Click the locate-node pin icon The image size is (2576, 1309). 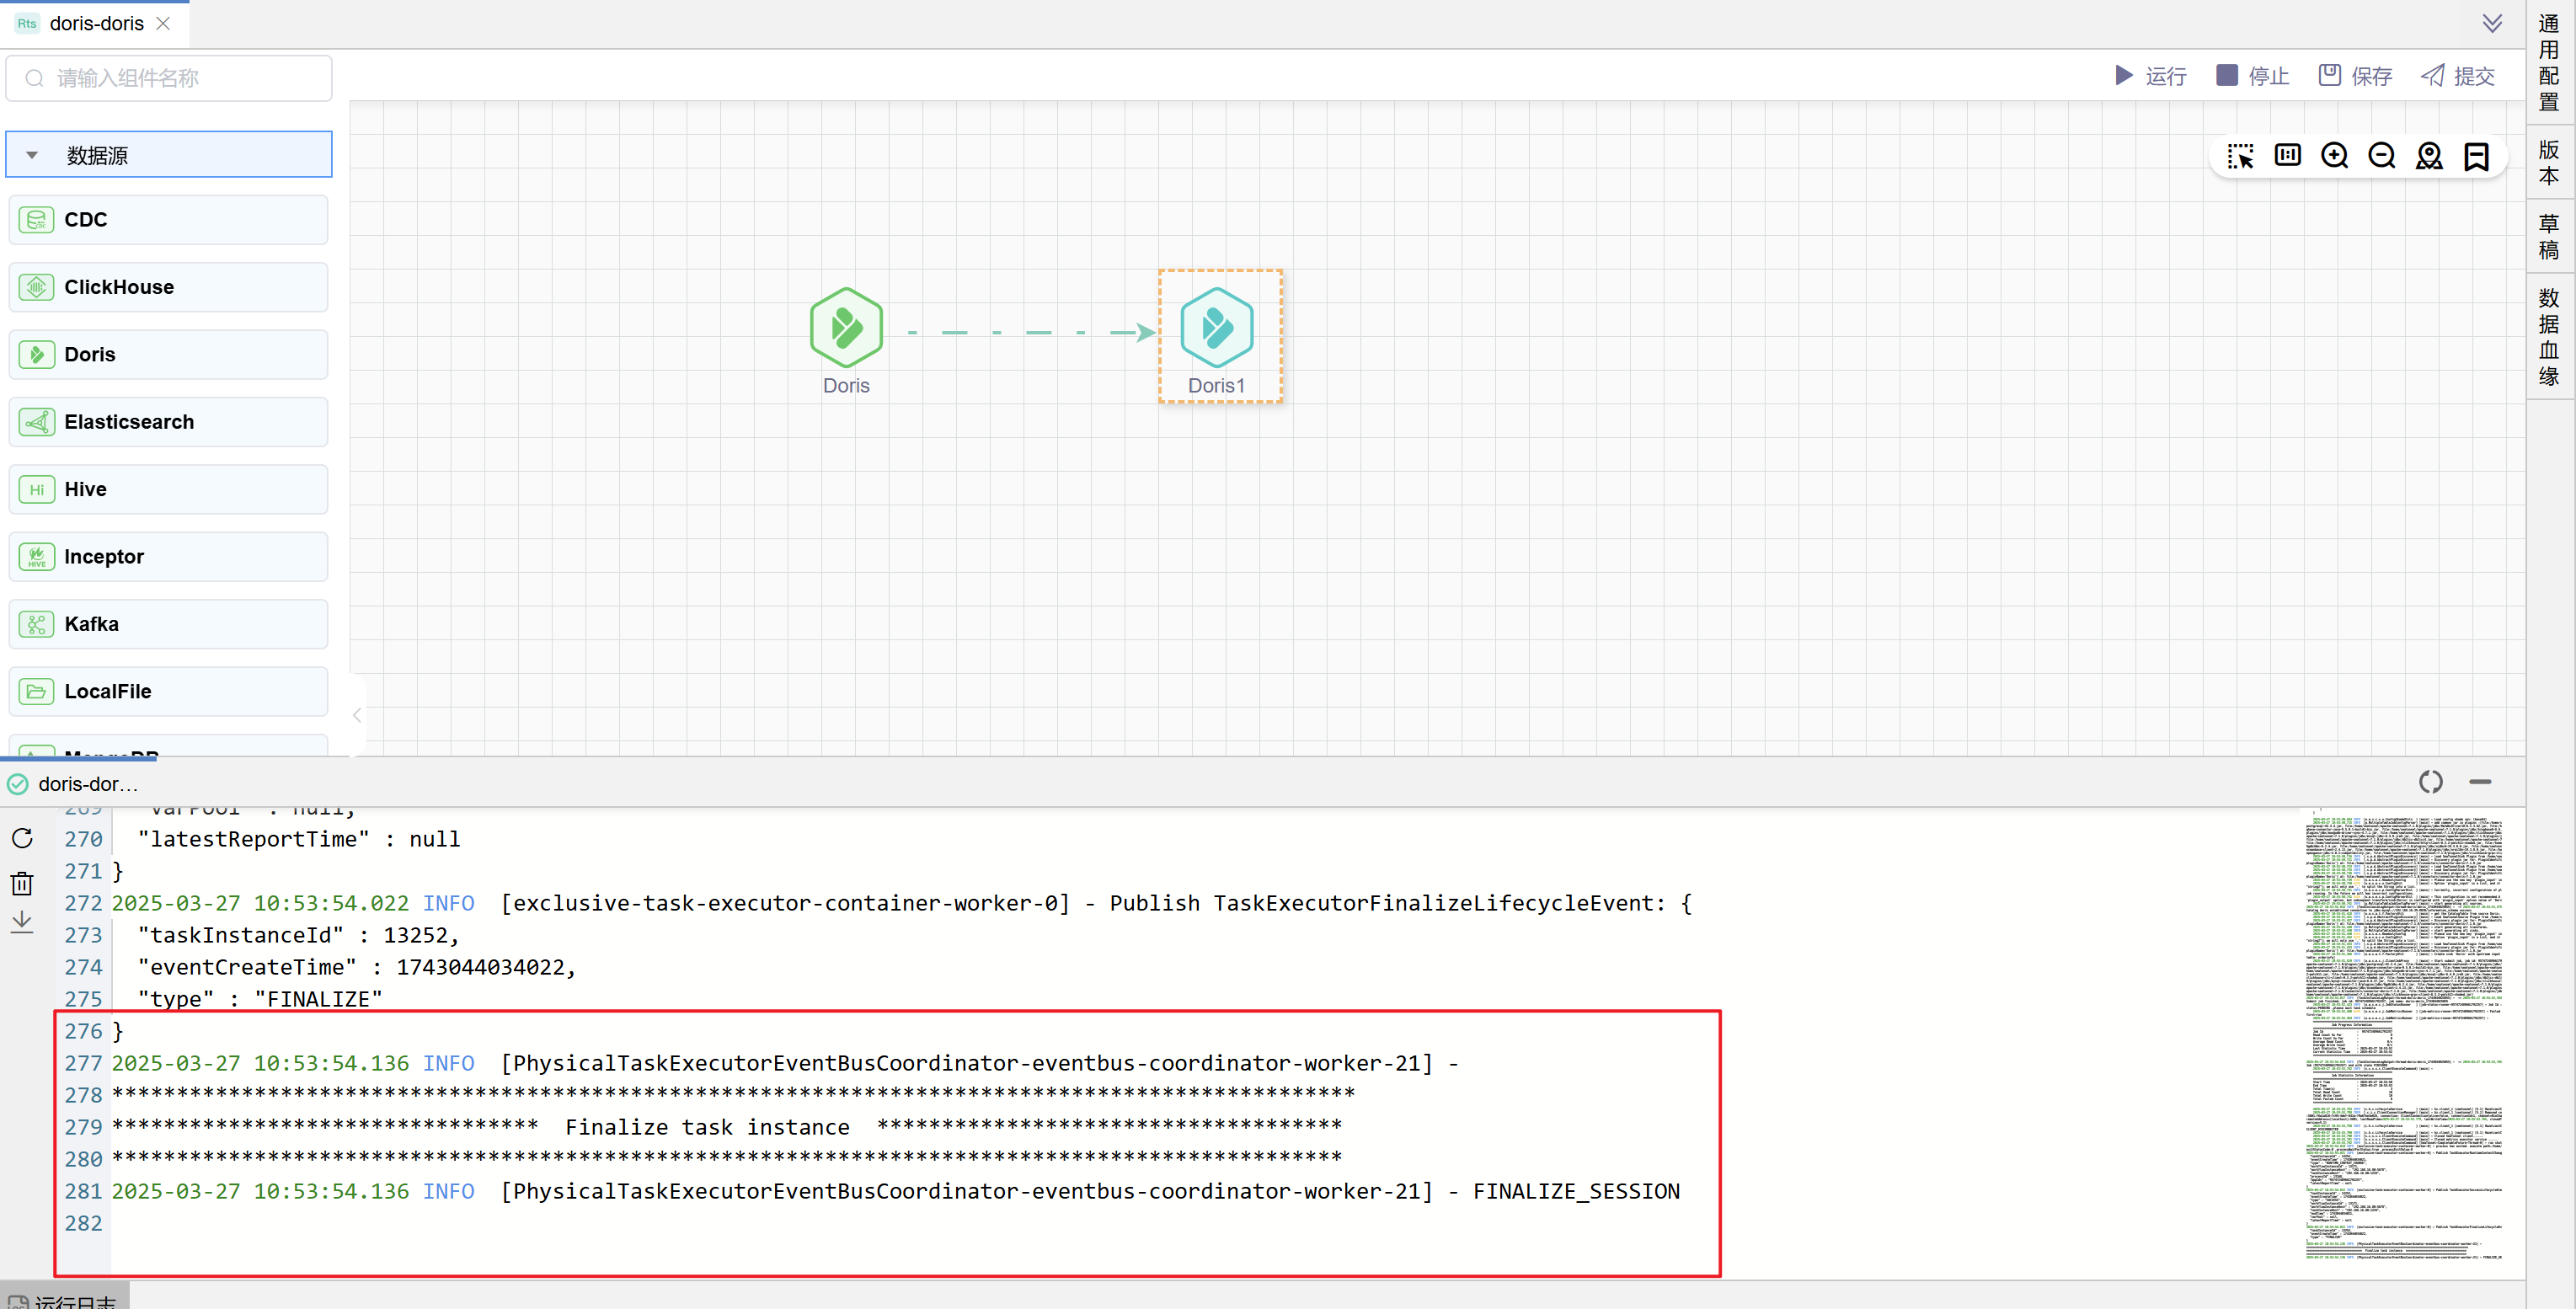(2428, 156)
